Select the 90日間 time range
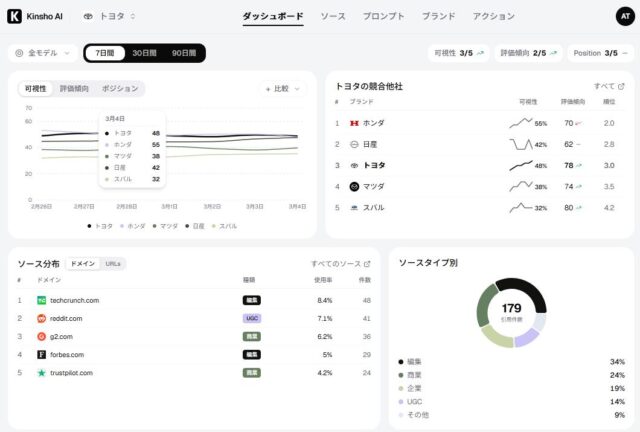 coord(184,53)
